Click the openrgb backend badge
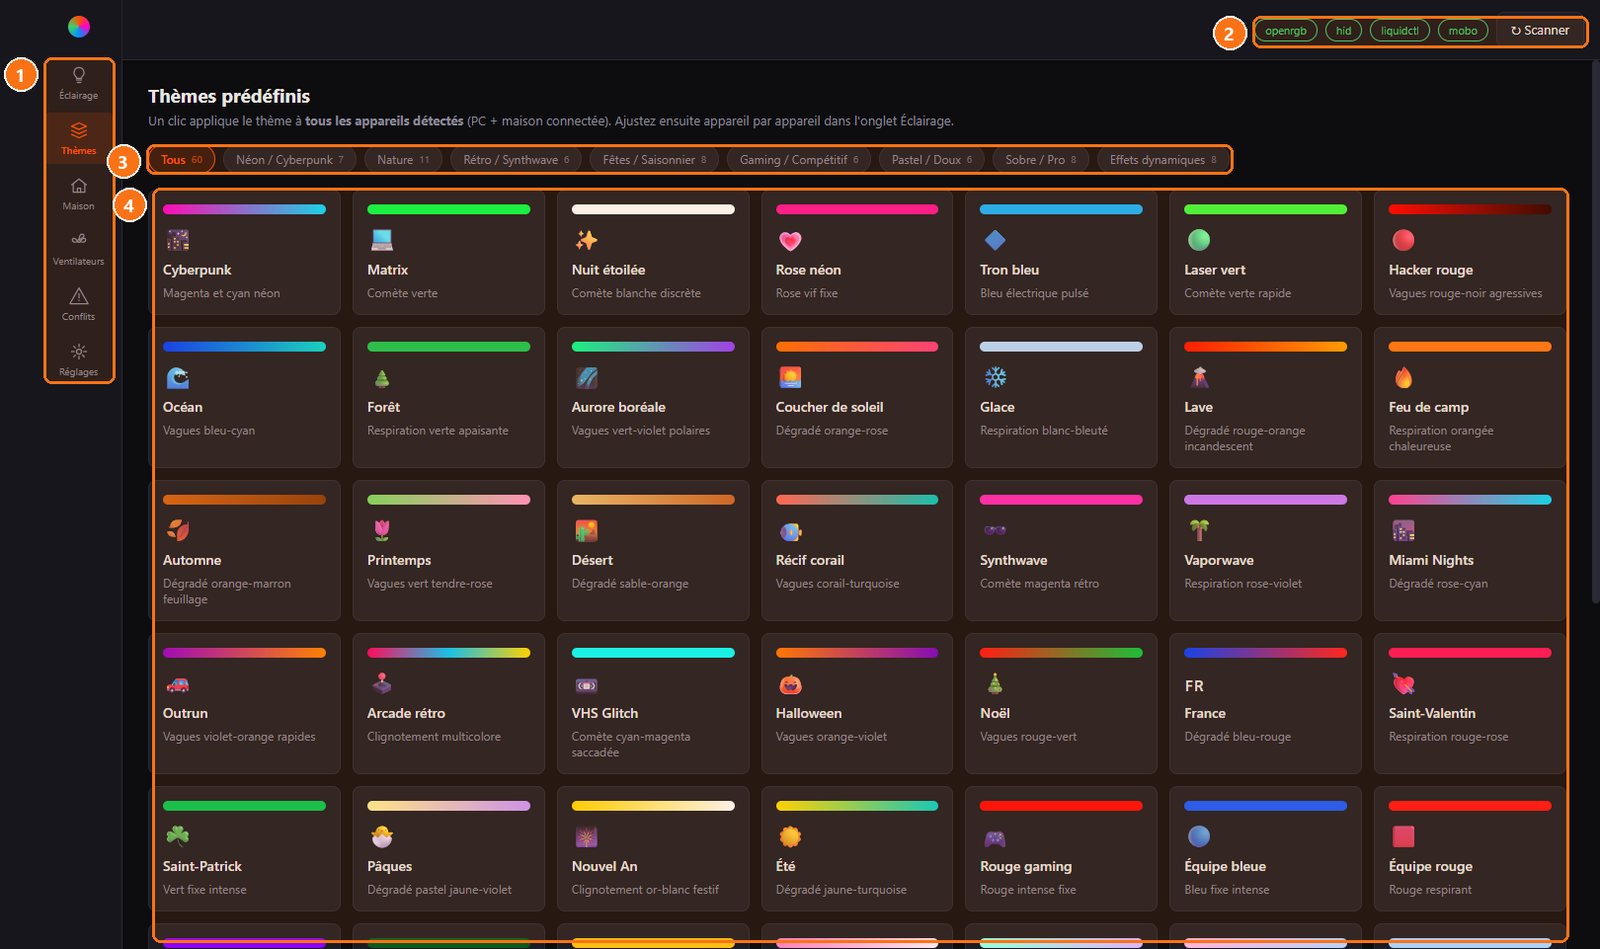Screen dimensions: 1600x949 tap(1286, 31)
